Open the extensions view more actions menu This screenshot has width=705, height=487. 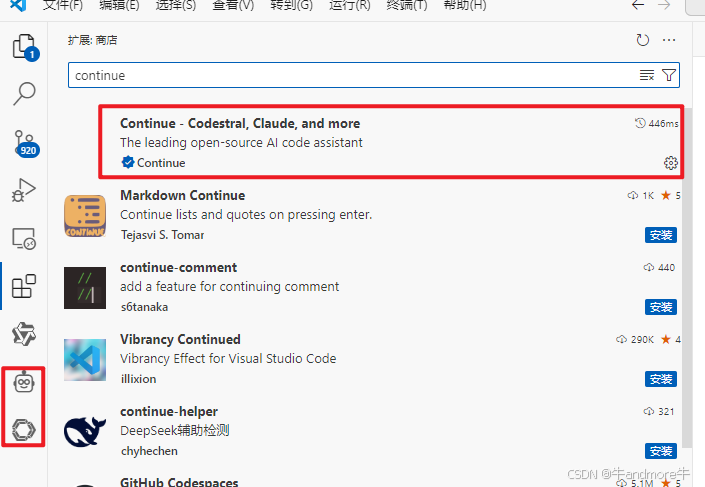click(x=669, y=40)
